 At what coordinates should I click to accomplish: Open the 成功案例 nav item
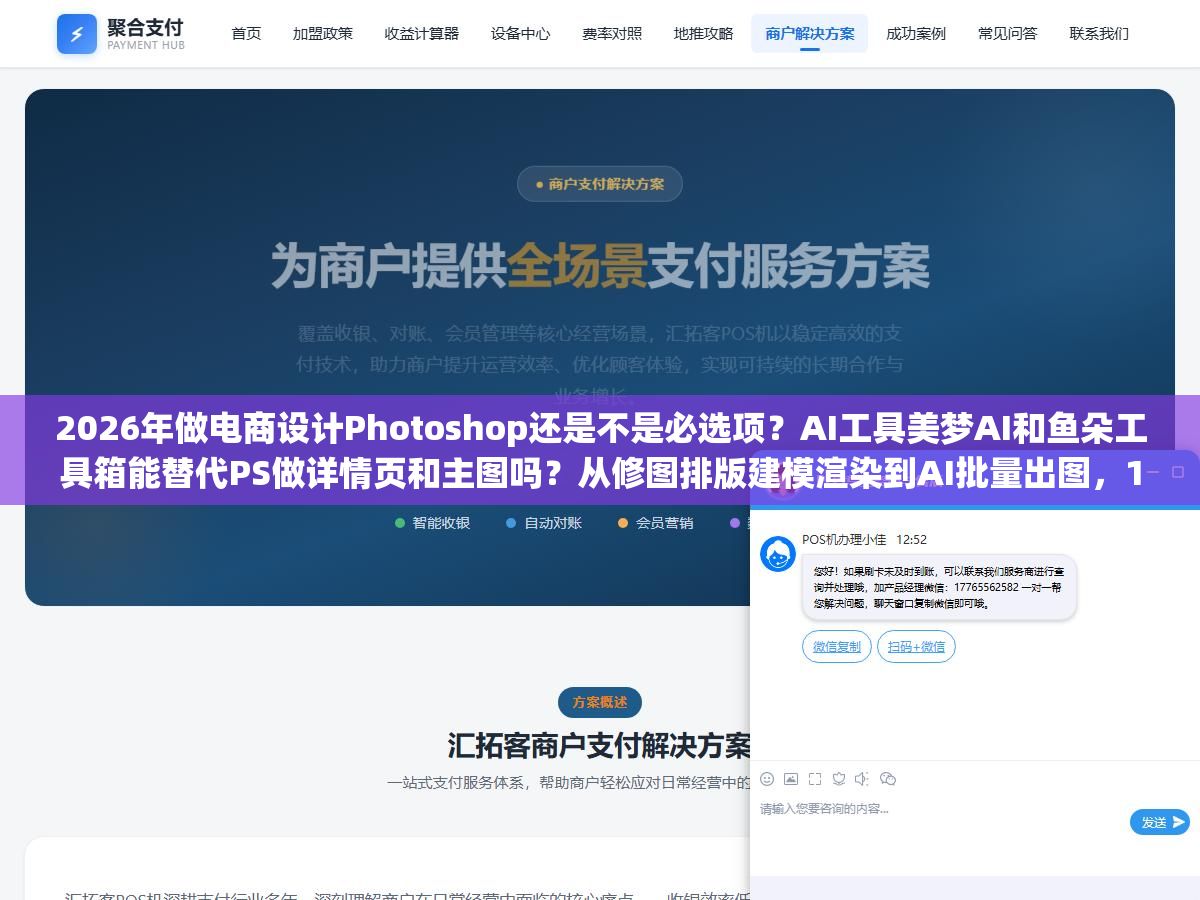916,33
